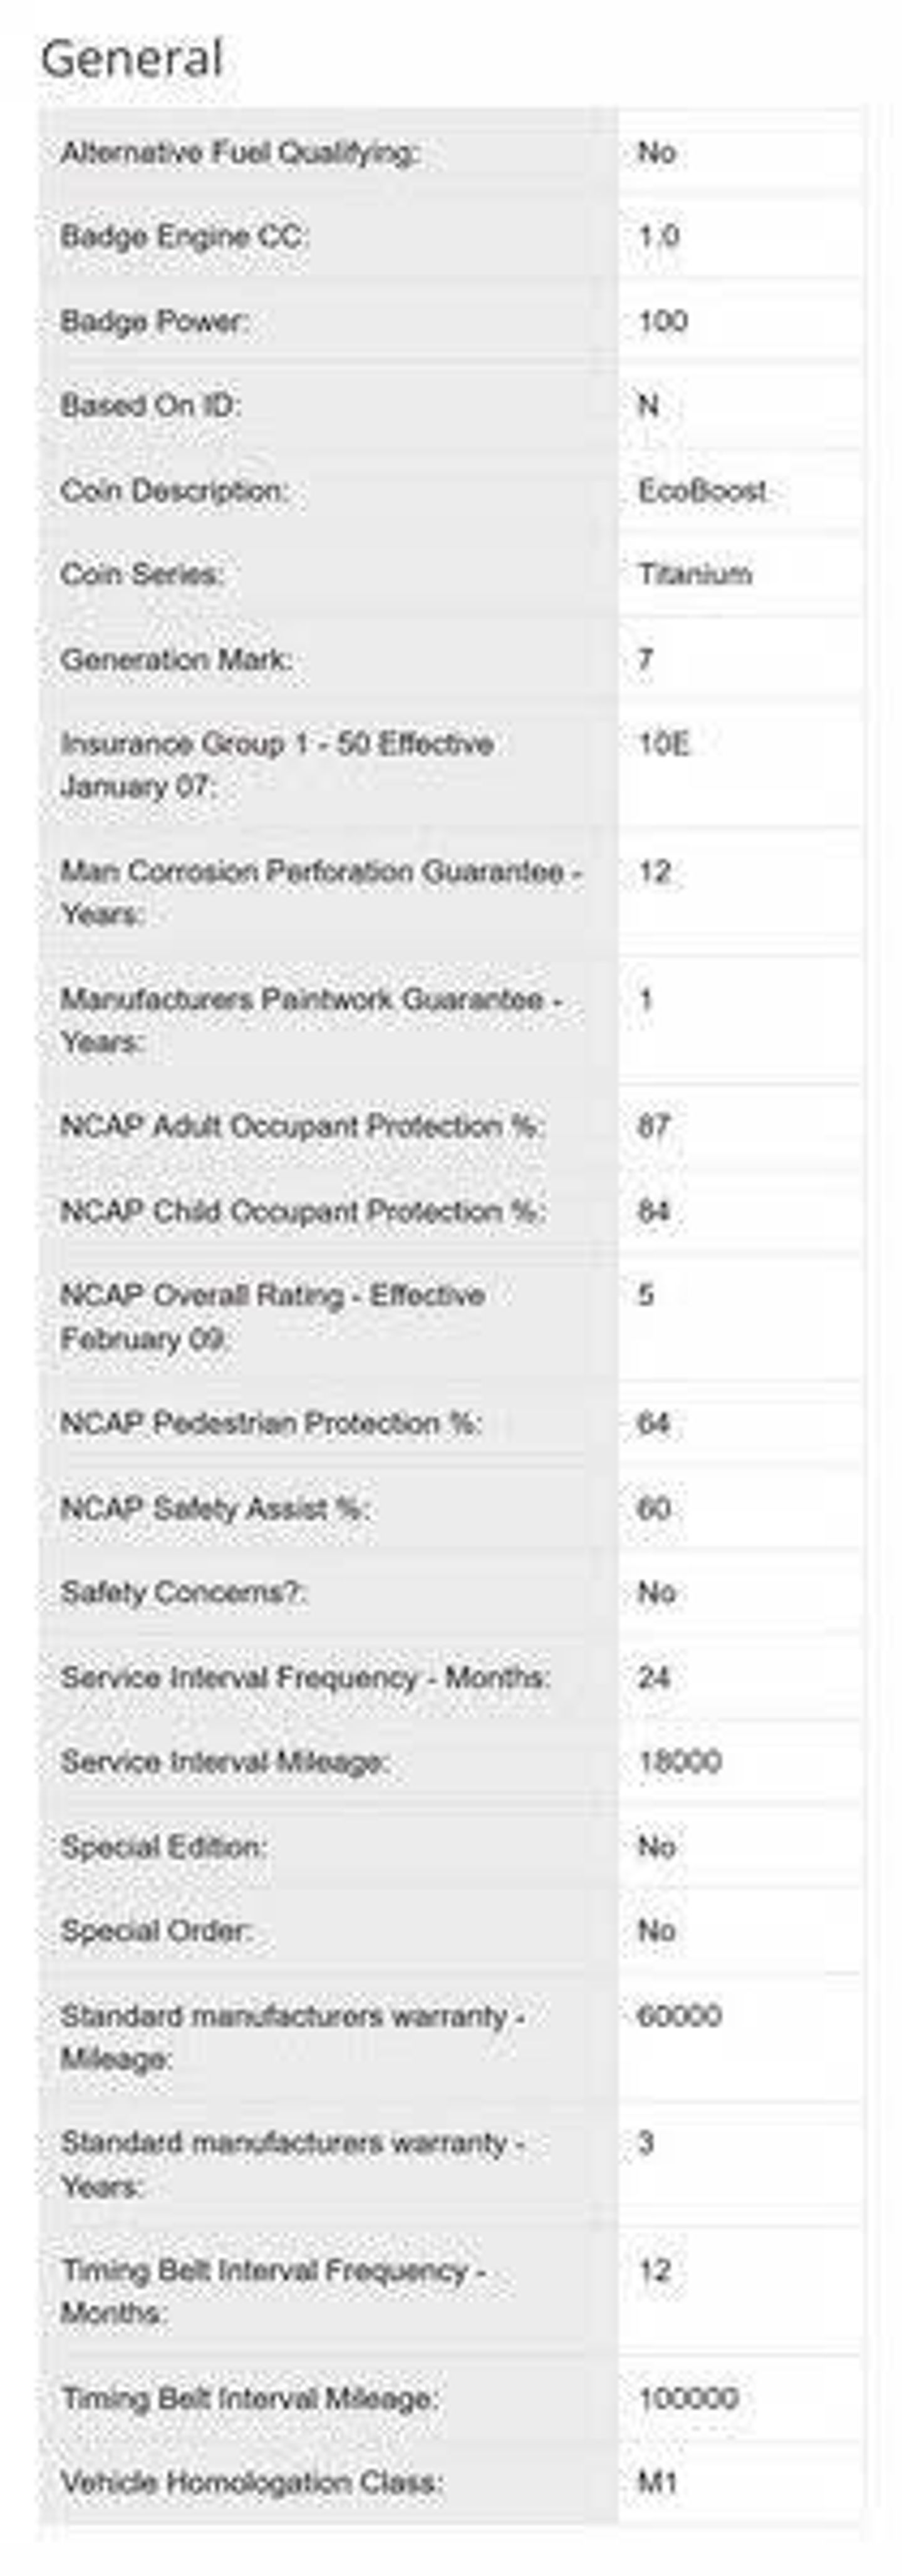Click the Titanium Coin Series value
The height and width of the screenshot is (2576, 902).
click(x=695, y=574)
